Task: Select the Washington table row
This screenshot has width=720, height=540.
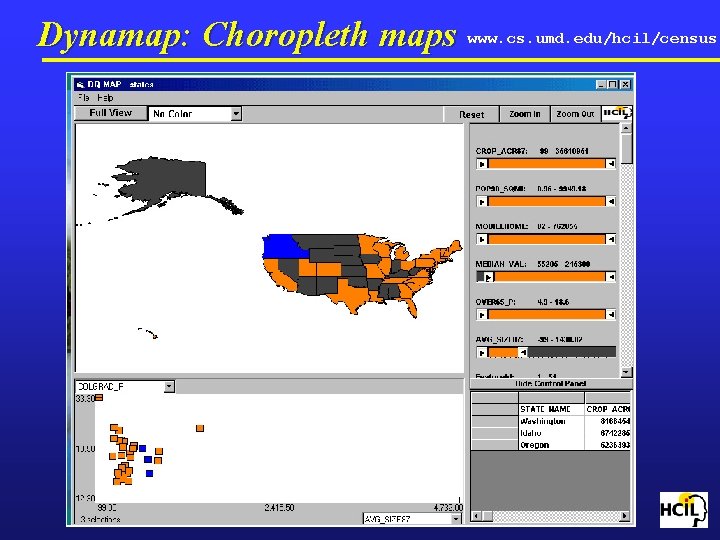Action: (x=551, y=421)
